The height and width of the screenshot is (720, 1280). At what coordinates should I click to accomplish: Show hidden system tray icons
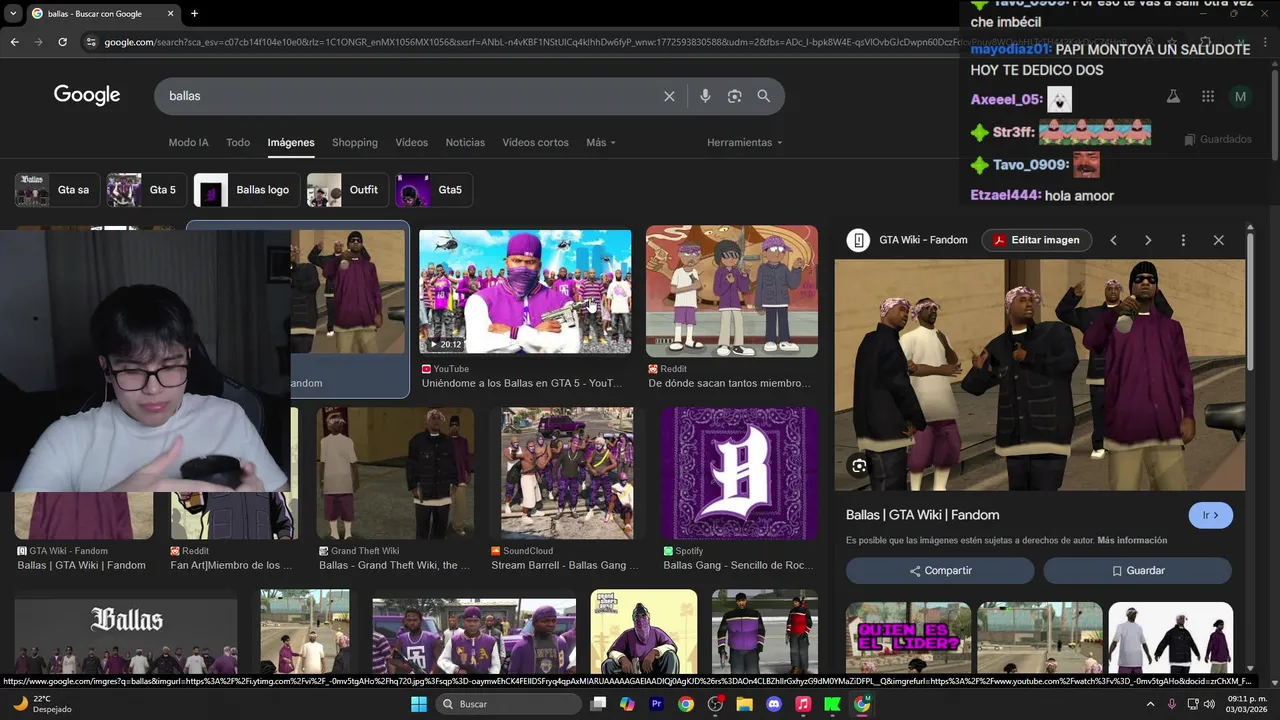tap(1150, 704)
